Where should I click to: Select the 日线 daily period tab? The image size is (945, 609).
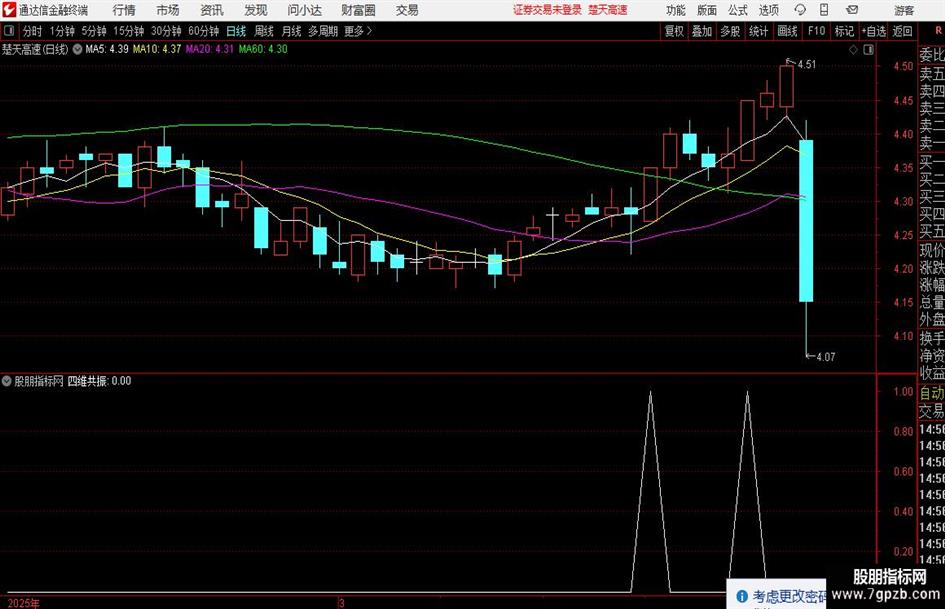(x=236, y=31)
